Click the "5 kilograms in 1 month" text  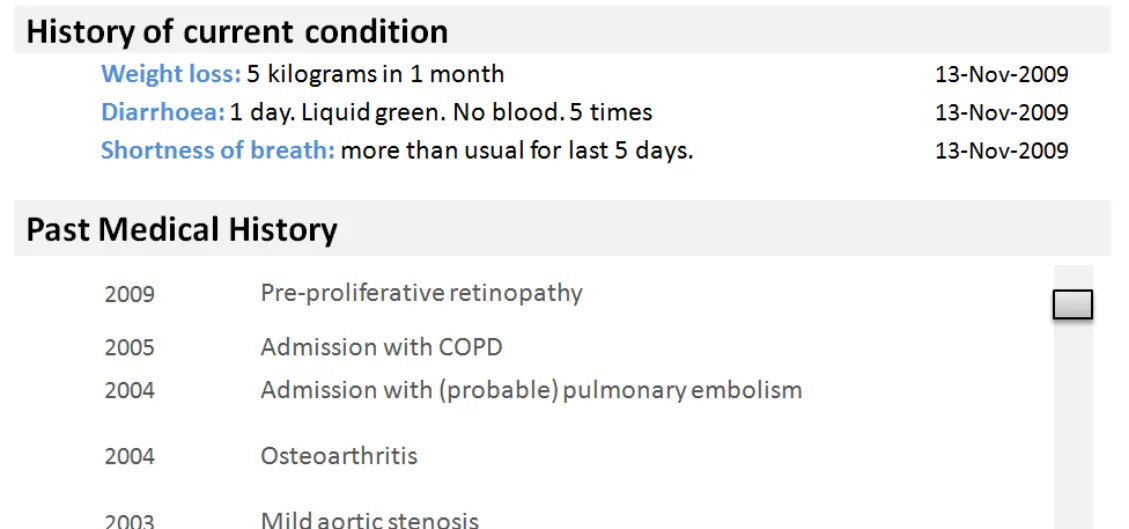point(375,74)
